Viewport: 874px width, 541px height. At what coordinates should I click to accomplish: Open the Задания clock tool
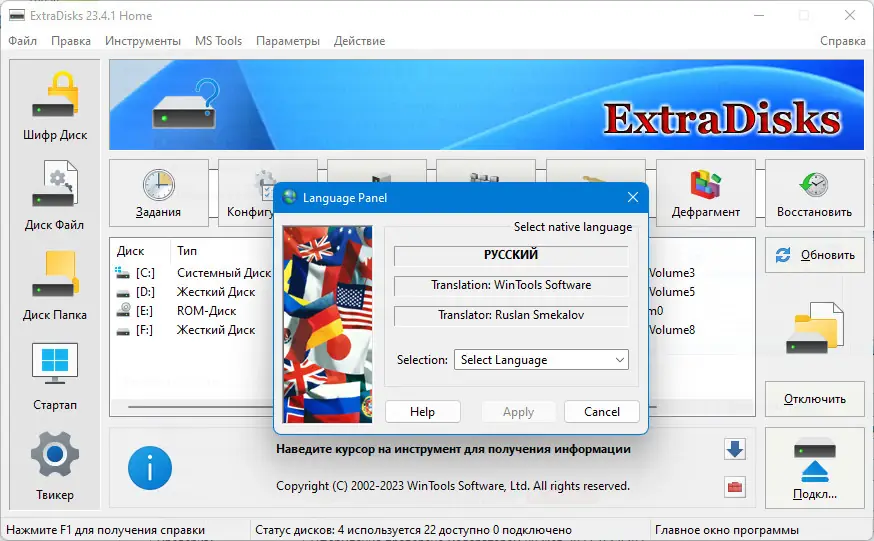click(x=159, y=193)
